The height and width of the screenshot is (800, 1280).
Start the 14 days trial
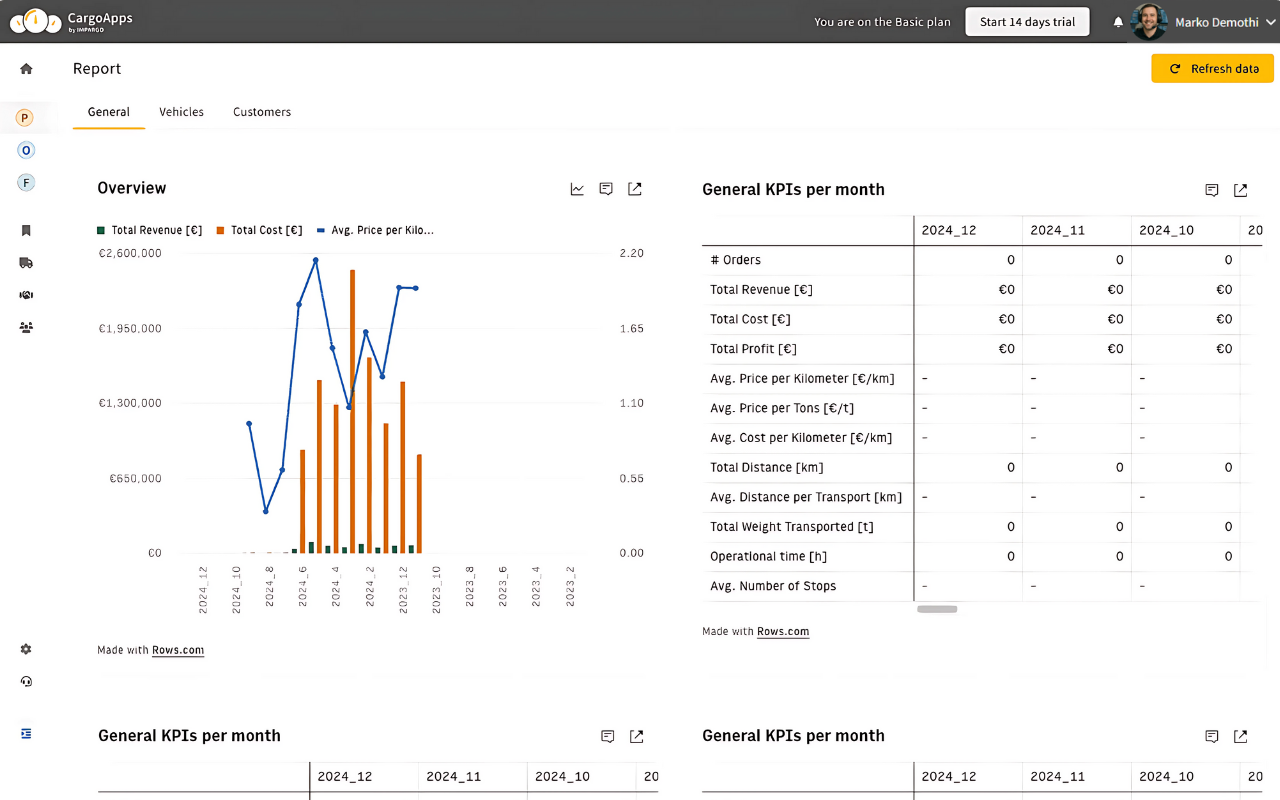tap(1027, 22)
